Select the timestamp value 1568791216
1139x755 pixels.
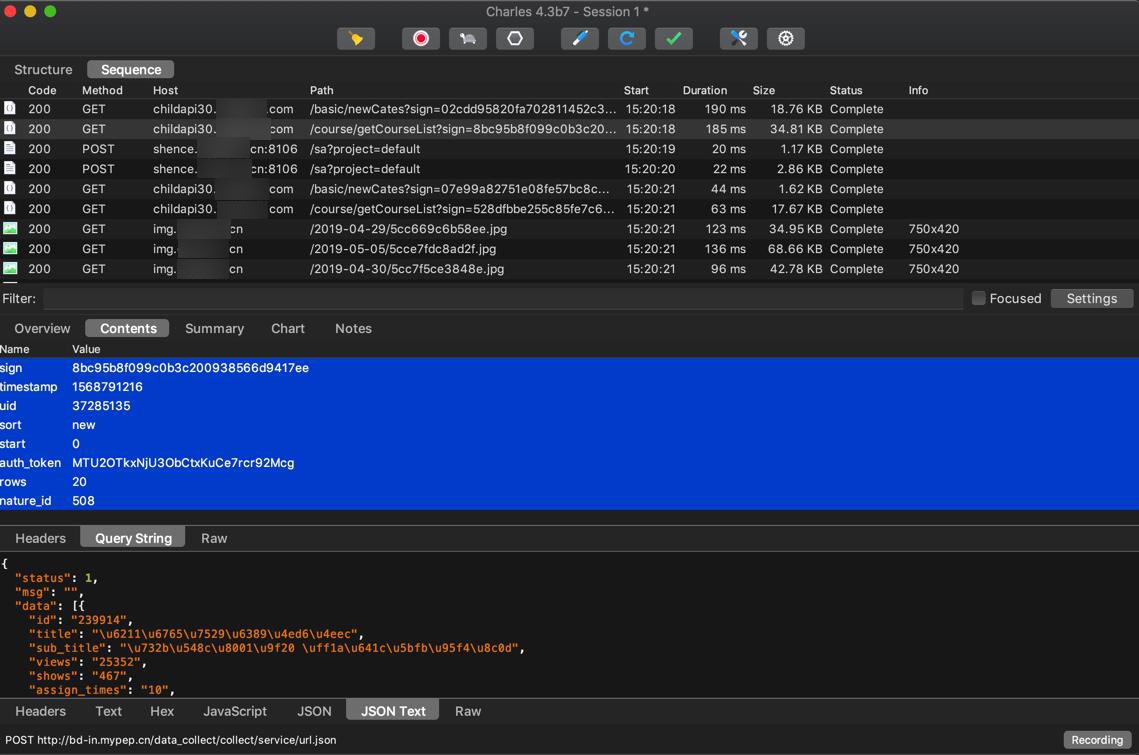107,387
